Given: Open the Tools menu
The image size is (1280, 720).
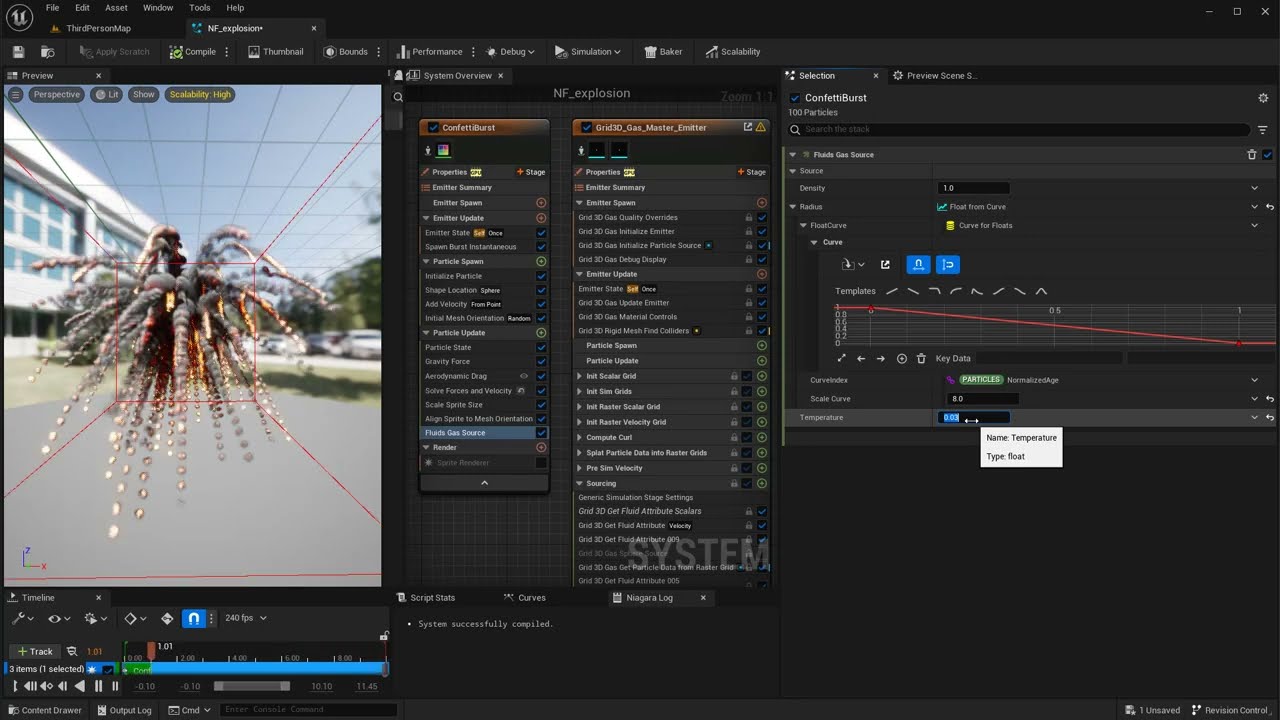Looking at the screenshot, I should [200, 8].
